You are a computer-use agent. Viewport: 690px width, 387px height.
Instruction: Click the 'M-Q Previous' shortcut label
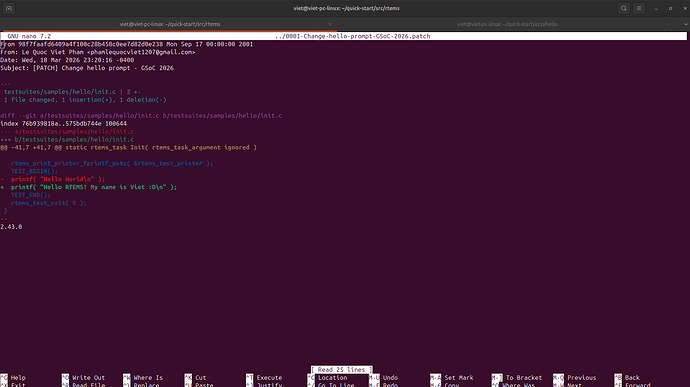pyautogui.click(x=574, y=377)
